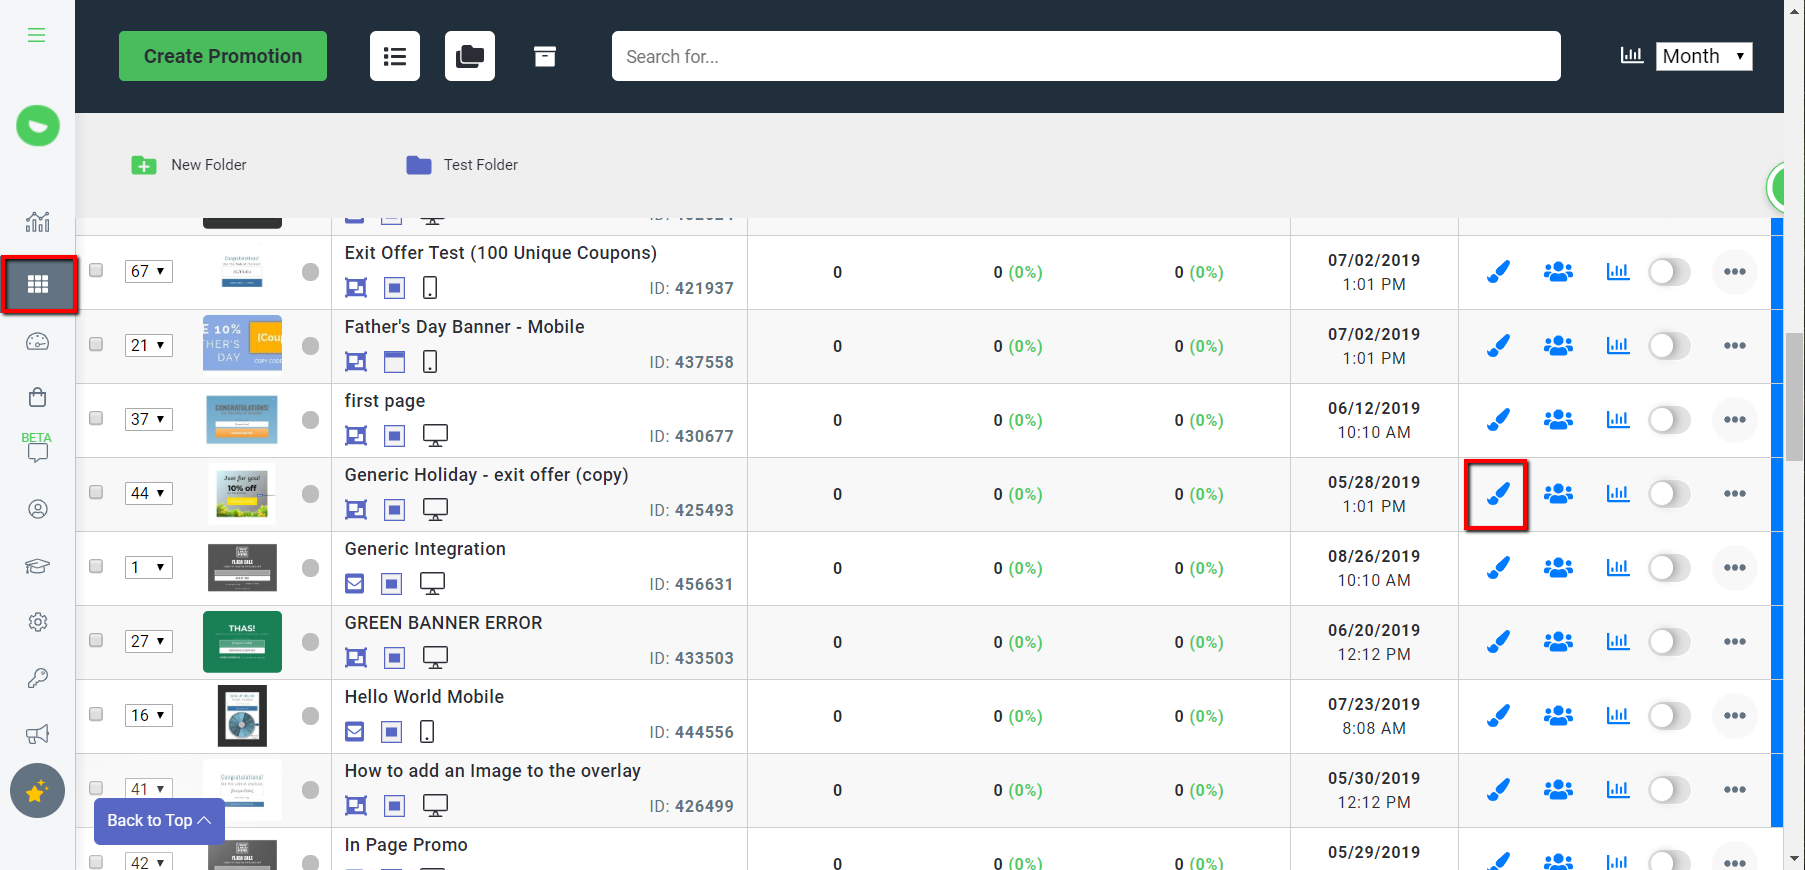Click the Create Promotion button
The height and width of the screenshot is (870, 1805).
coord(223,57)
